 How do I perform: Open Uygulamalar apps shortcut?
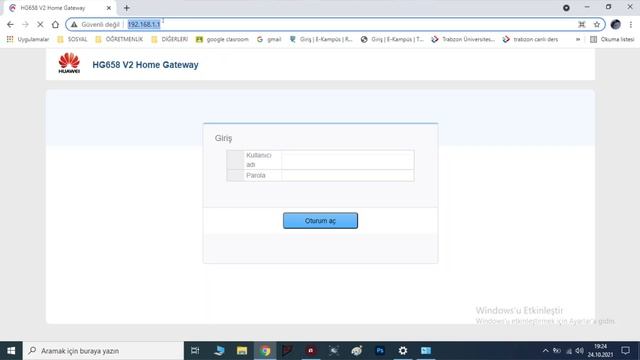click(28, 39)
